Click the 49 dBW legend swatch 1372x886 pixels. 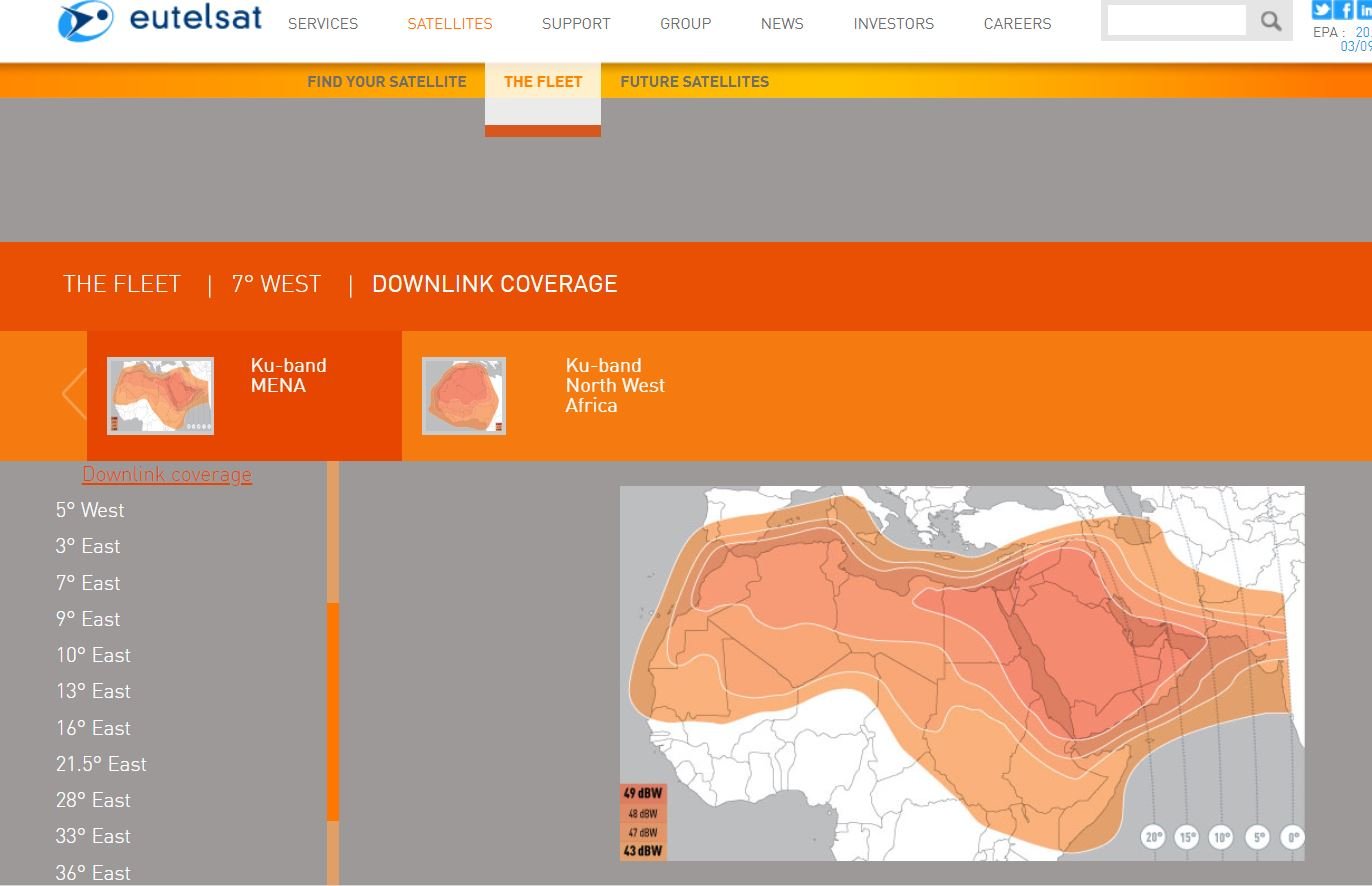[643, 794]
